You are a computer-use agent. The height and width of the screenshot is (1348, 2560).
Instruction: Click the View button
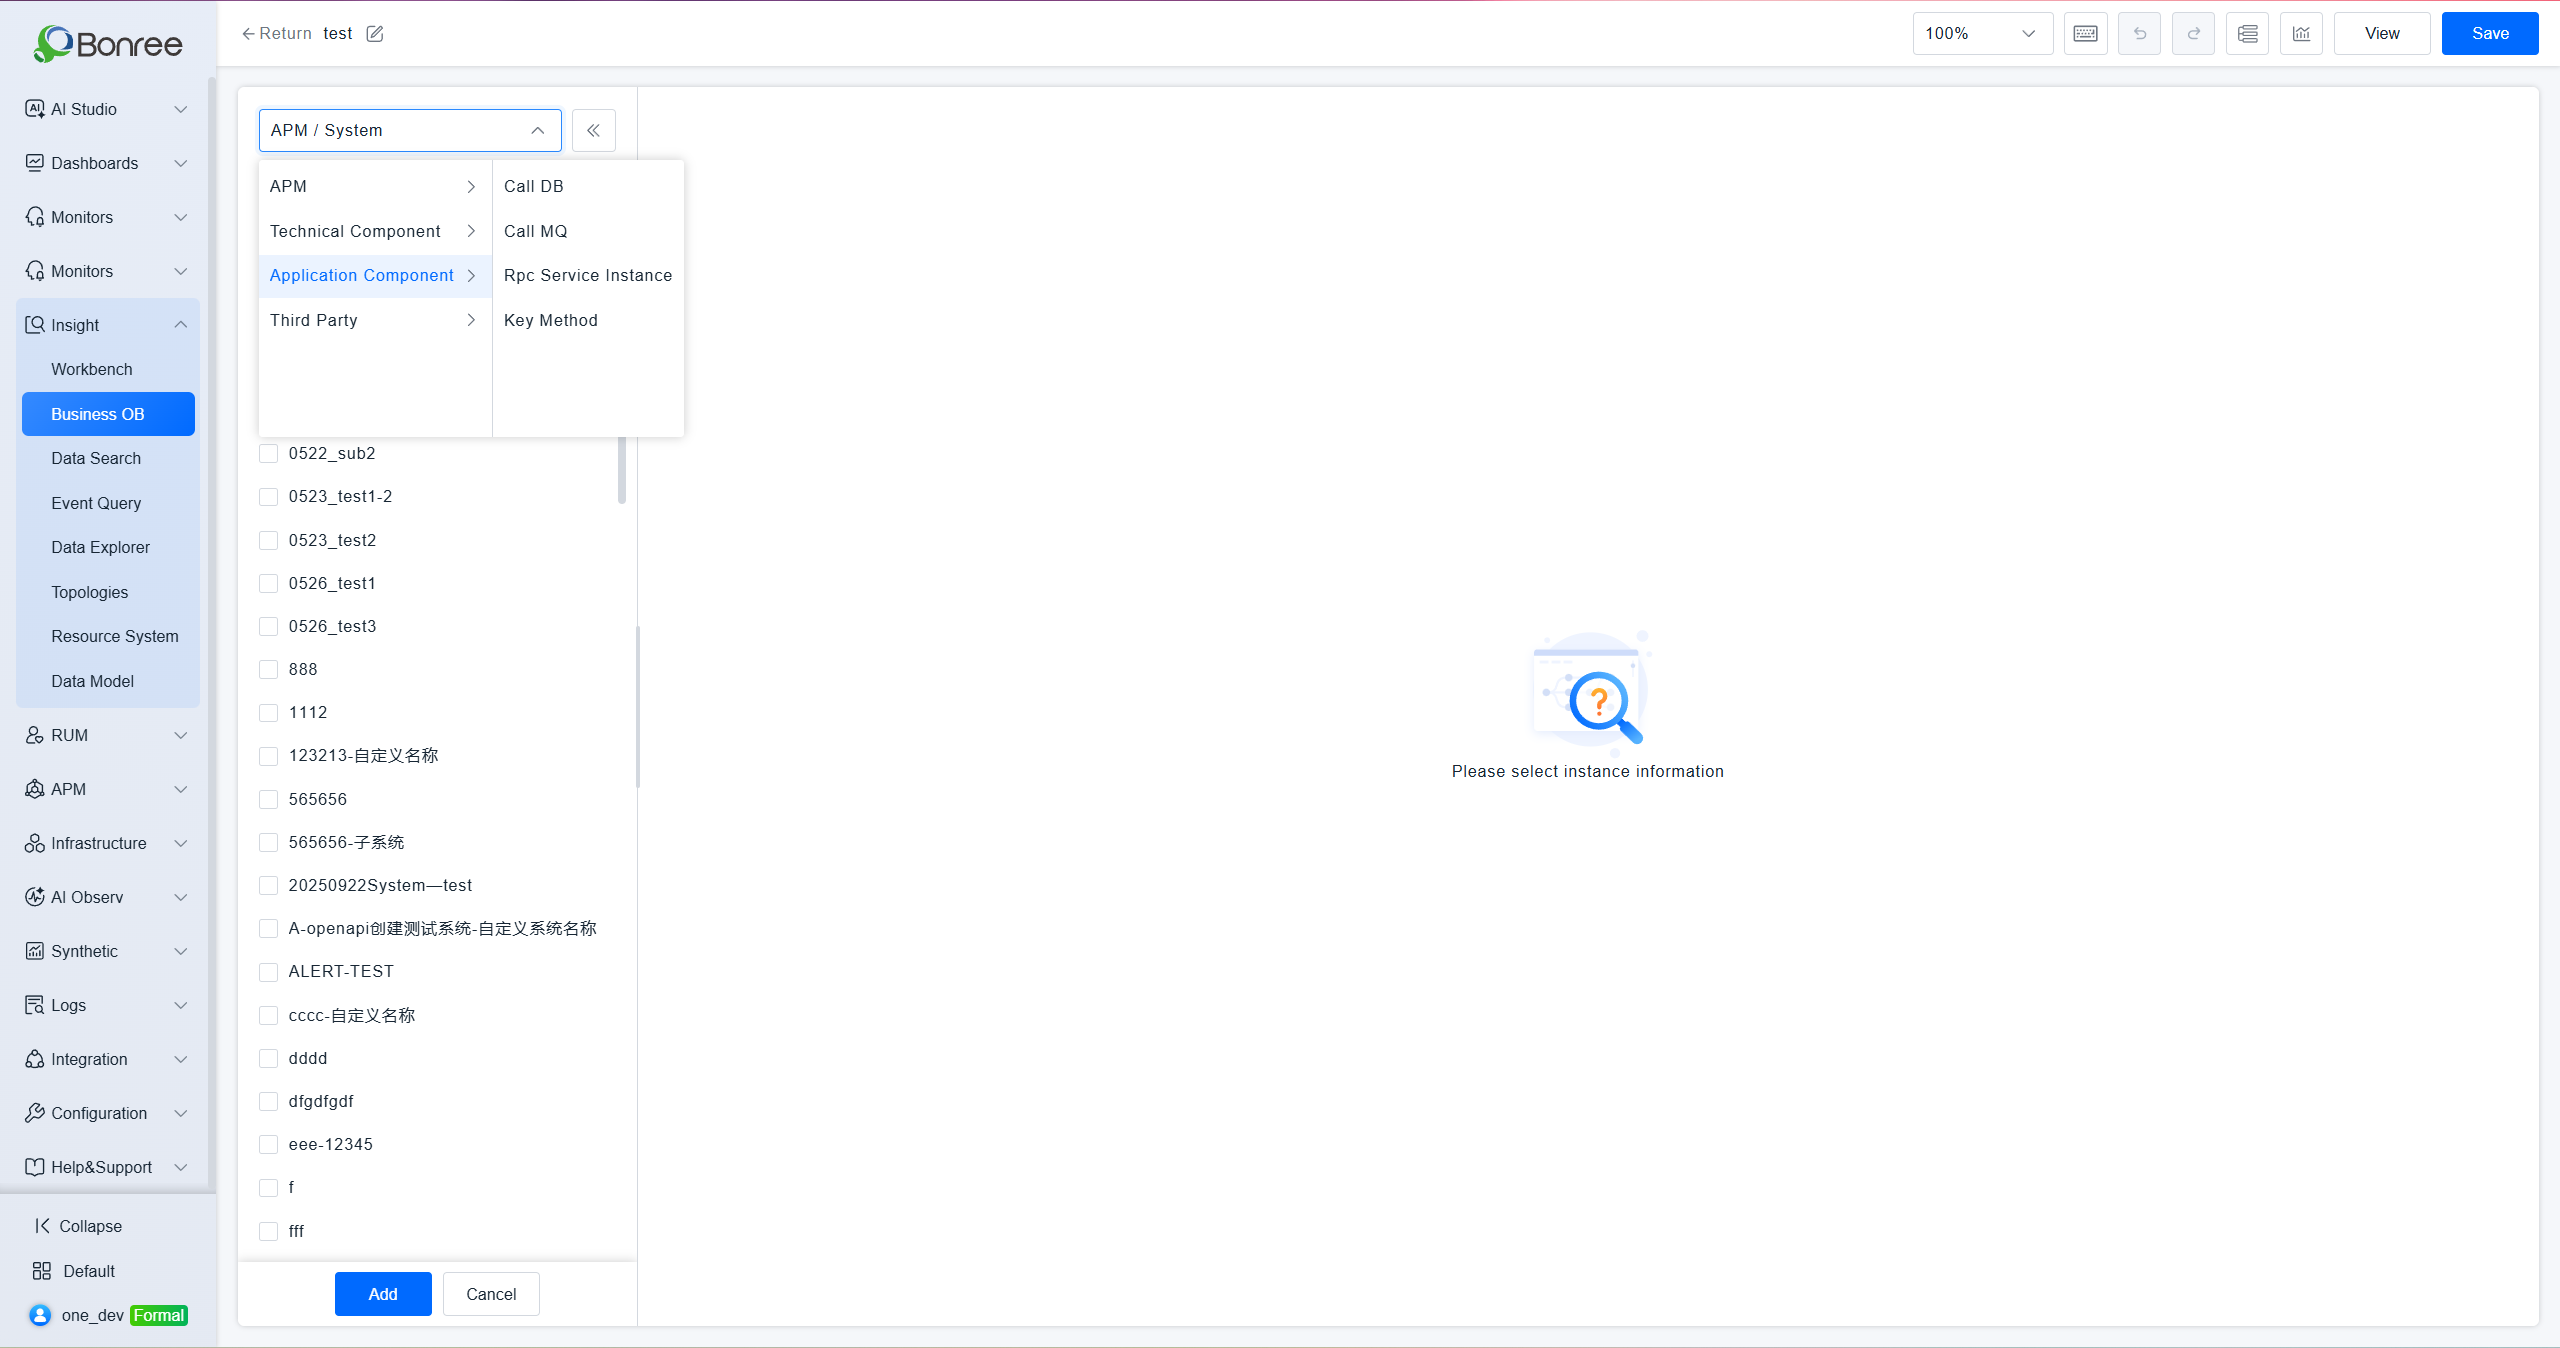[x=2382, y=34]
